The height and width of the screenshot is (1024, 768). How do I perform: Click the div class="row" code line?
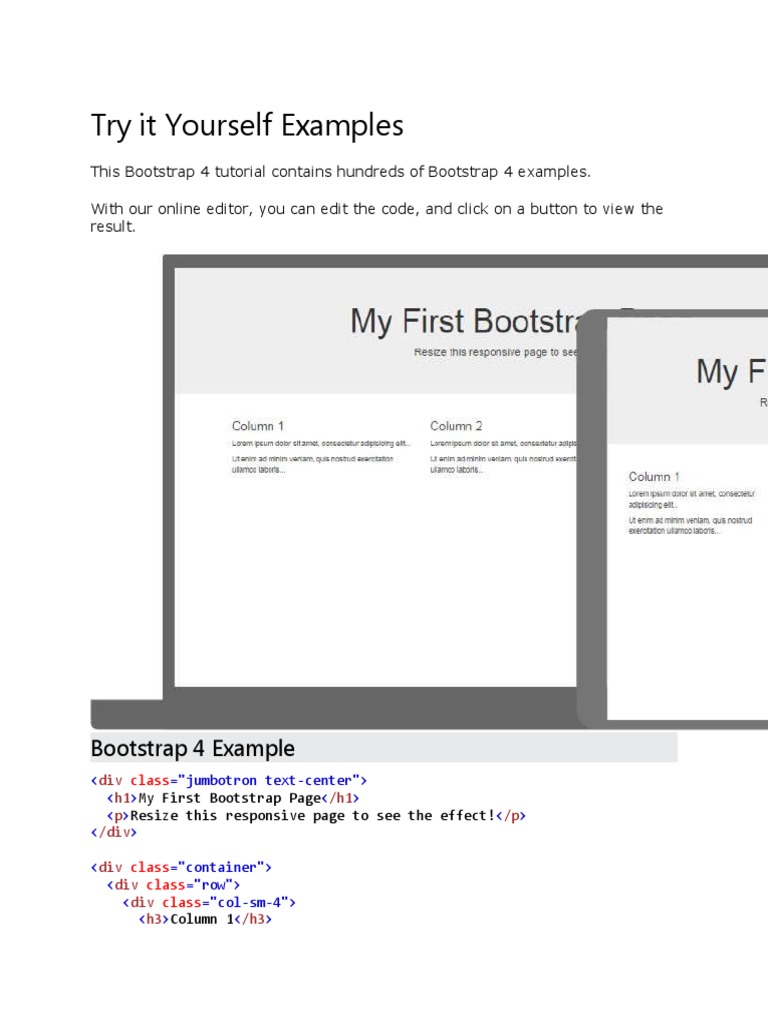[x=173, y=885]
